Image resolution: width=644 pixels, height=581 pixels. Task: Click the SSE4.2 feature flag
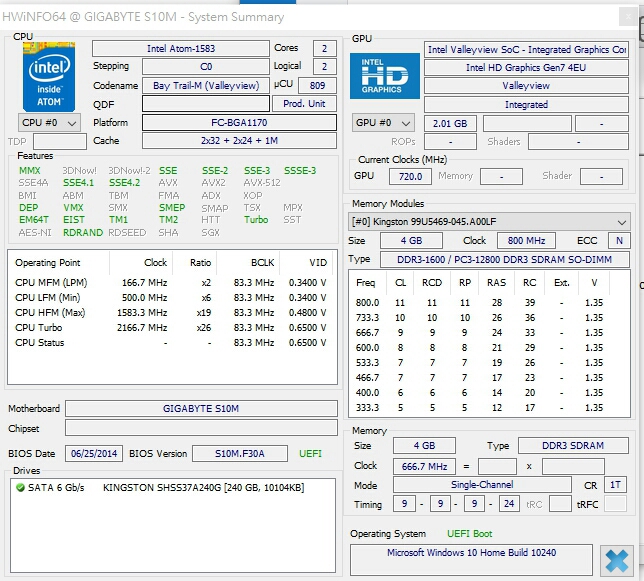click(x=124, y=183)
